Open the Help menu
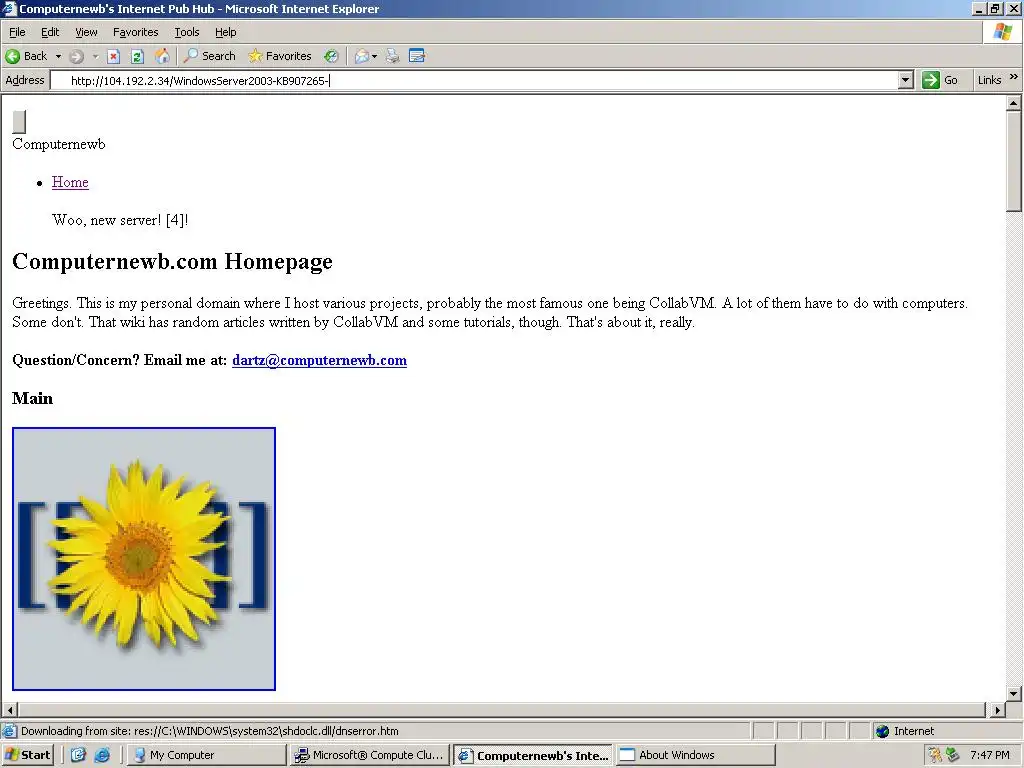 (x=225, y=32)
